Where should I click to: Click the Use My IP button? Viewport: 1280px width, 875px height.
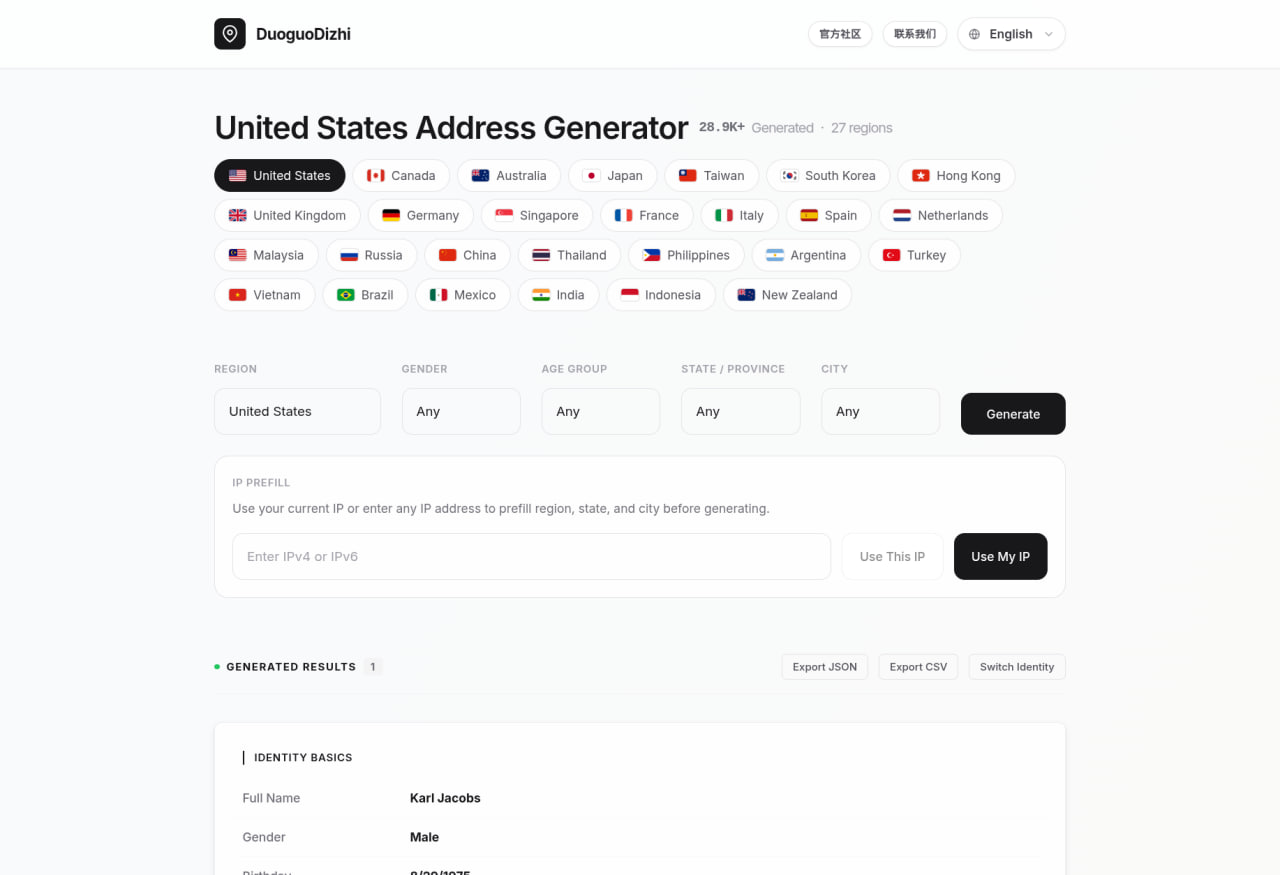(x=1000, y=556)
